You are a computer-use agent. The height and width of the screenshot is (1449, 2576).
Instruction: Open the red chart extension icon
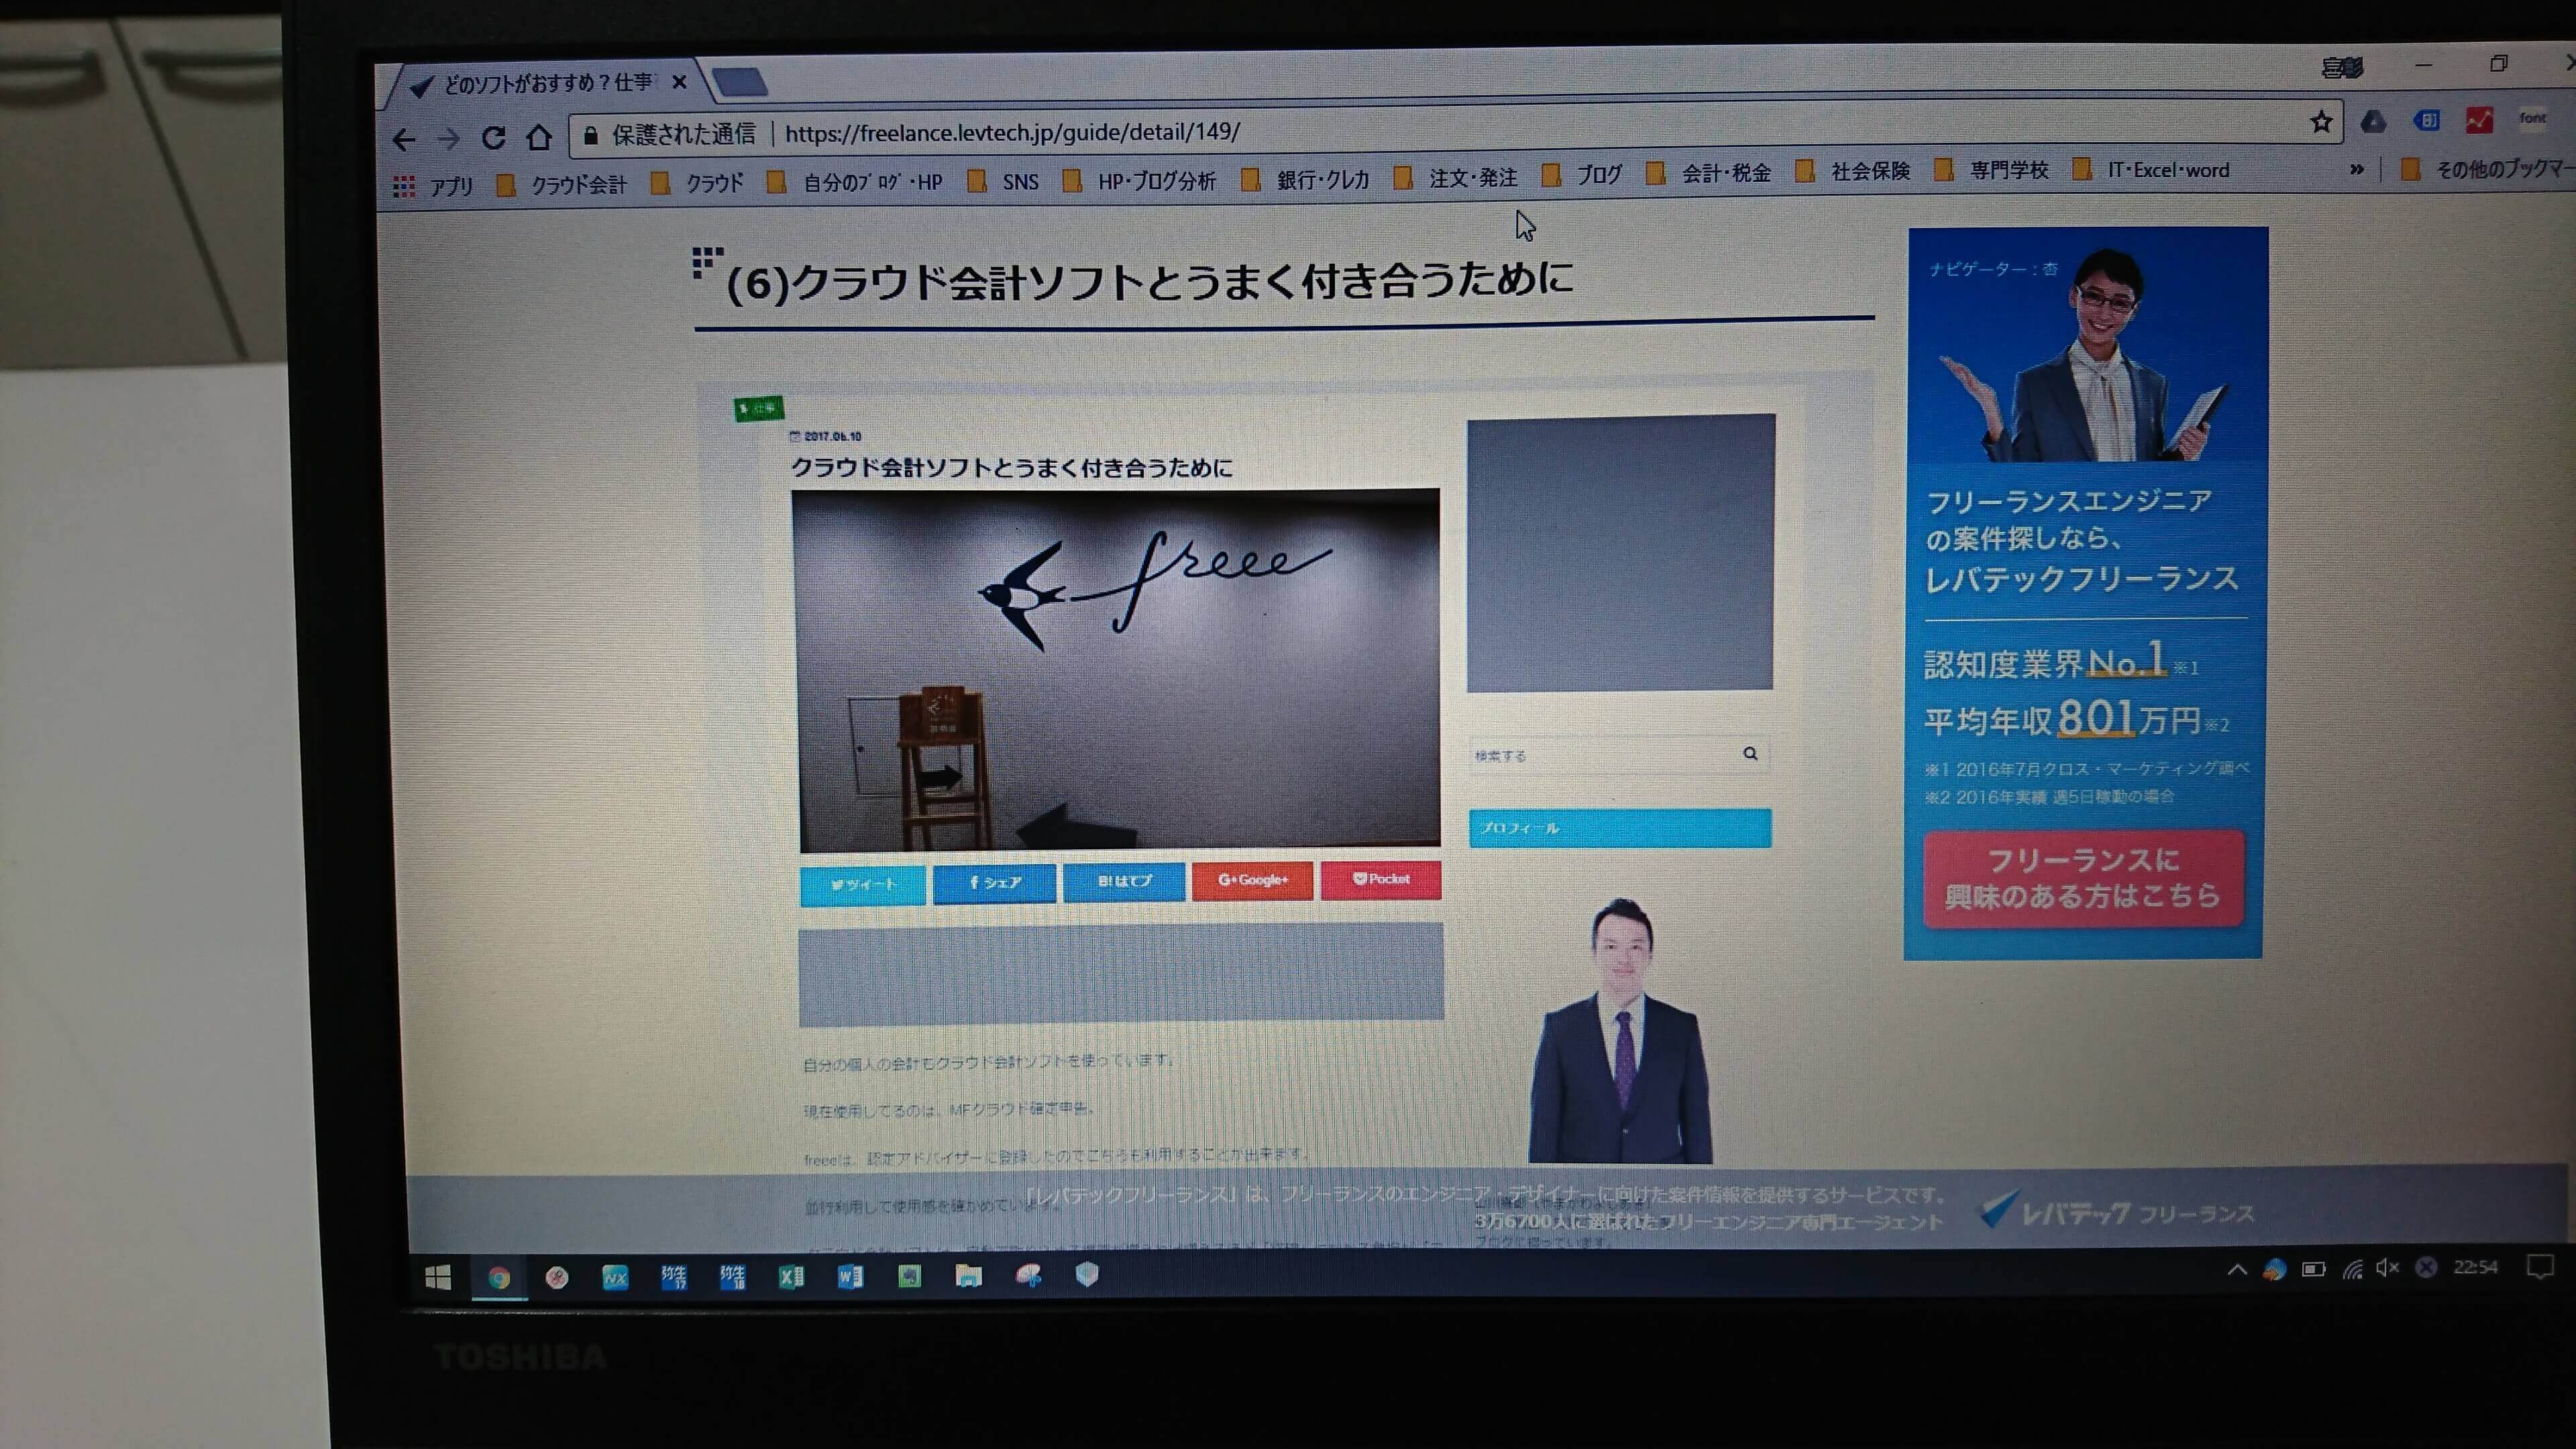pyautogui.click(x=2479, y=120)
